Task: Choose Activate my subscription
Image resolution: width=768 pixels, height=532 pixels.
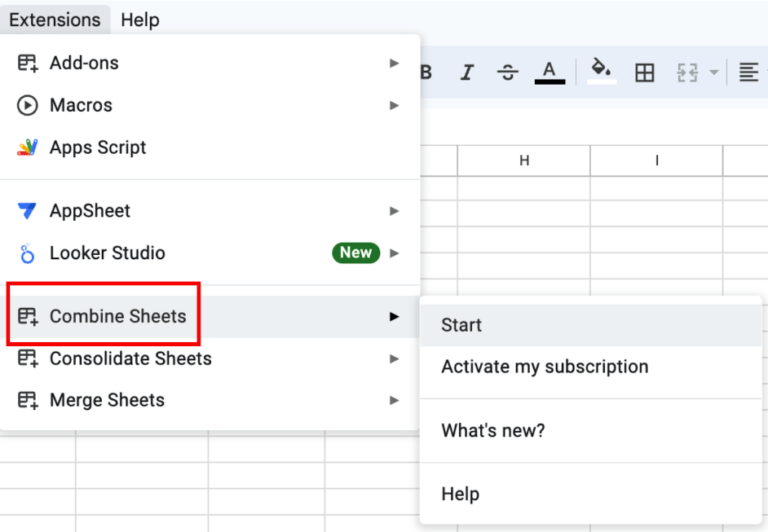Action: coord(545,367)
